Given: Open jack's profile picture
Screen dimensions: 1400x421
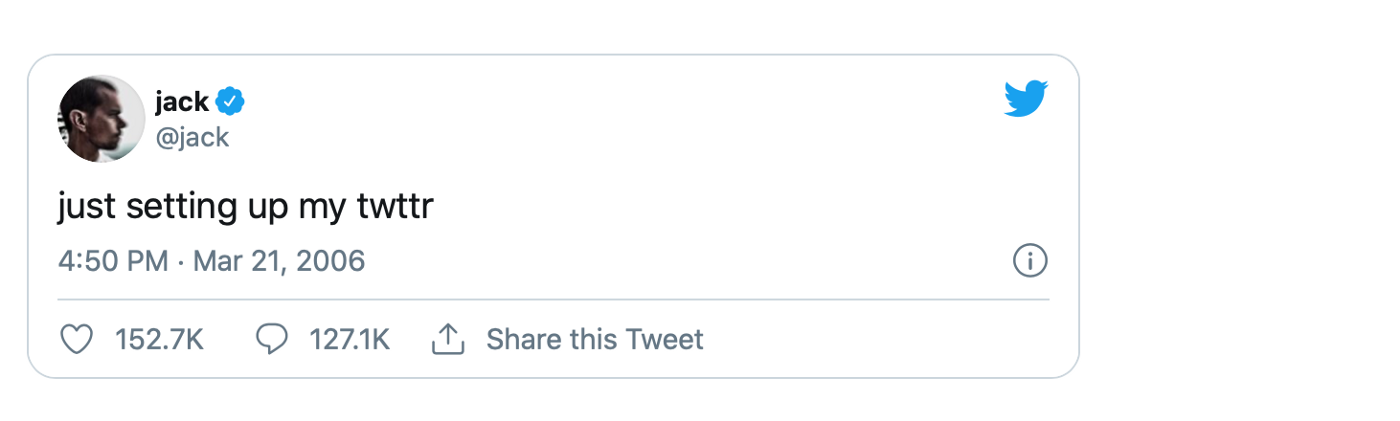Looking at the screenshot, I should (101, 118).
